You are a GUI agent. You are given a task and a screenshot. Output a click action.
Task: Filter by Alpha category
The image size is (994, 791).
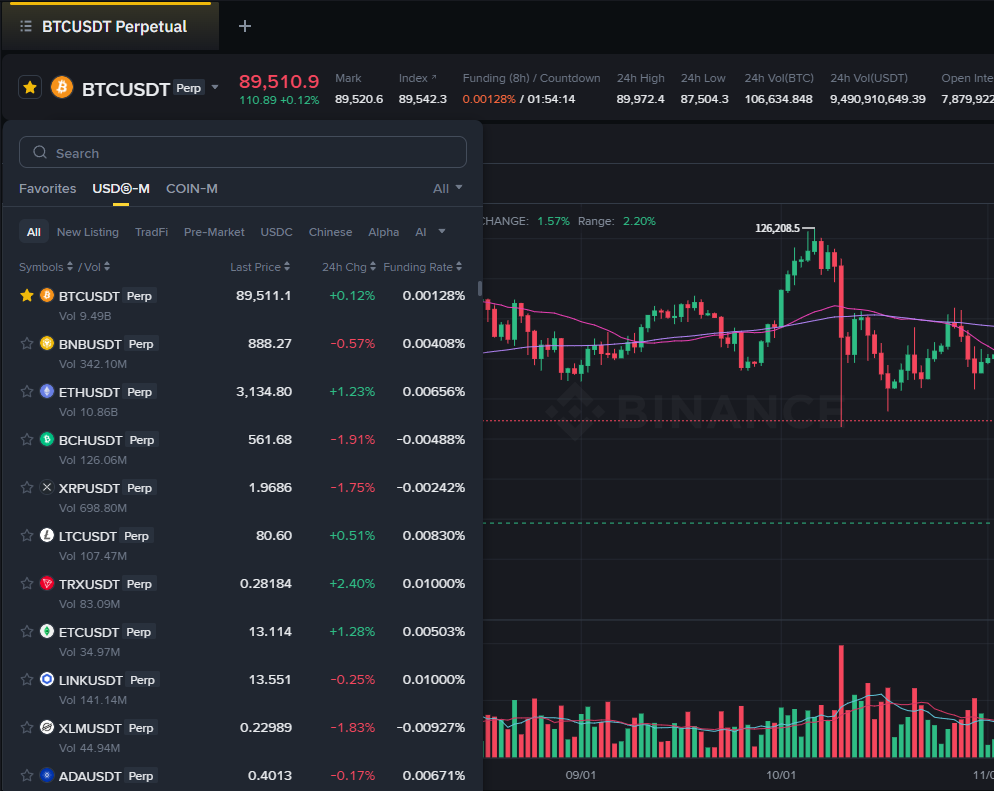pyautogui.click(x=384, y=232)
